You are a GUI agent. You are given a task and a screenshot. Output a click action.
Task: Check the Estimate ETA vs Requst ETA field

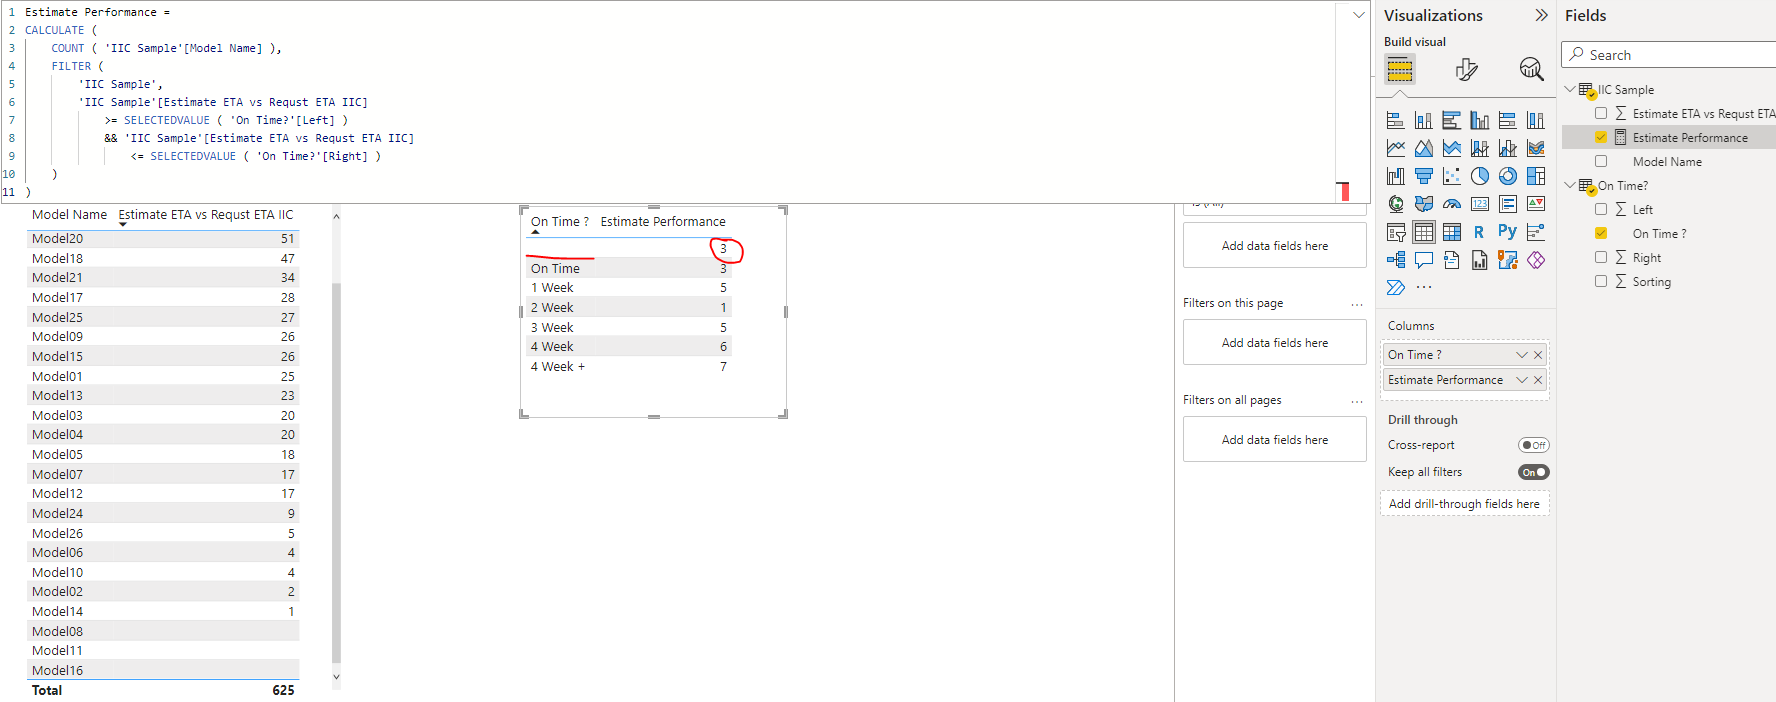pos(1601,113)
